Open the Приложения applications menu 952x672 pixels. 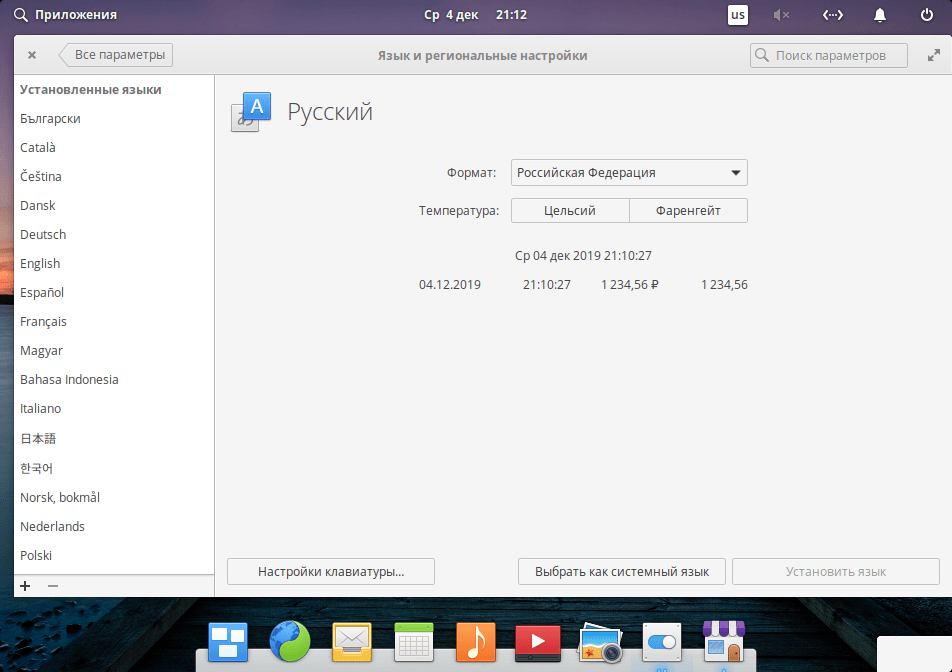65,15
